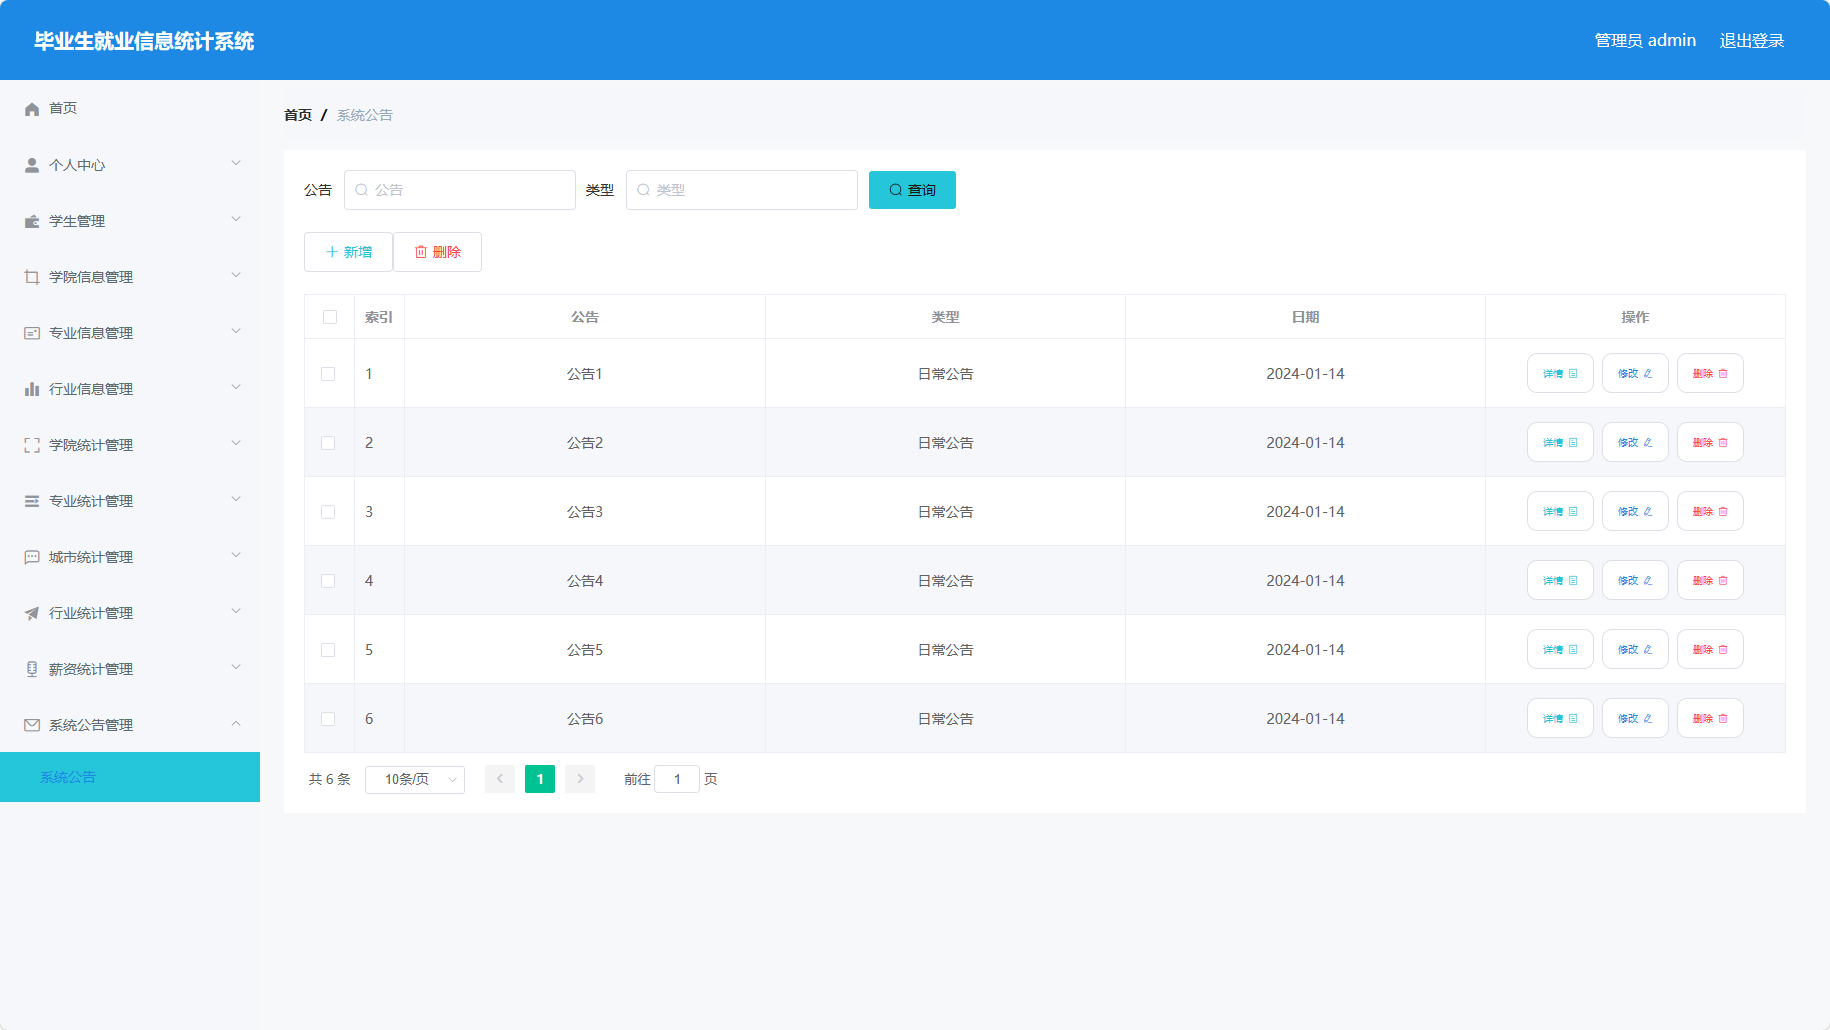Click the 前往 page number input
Viewport: 1830px width, 1030px height.
tap(677, 779)
